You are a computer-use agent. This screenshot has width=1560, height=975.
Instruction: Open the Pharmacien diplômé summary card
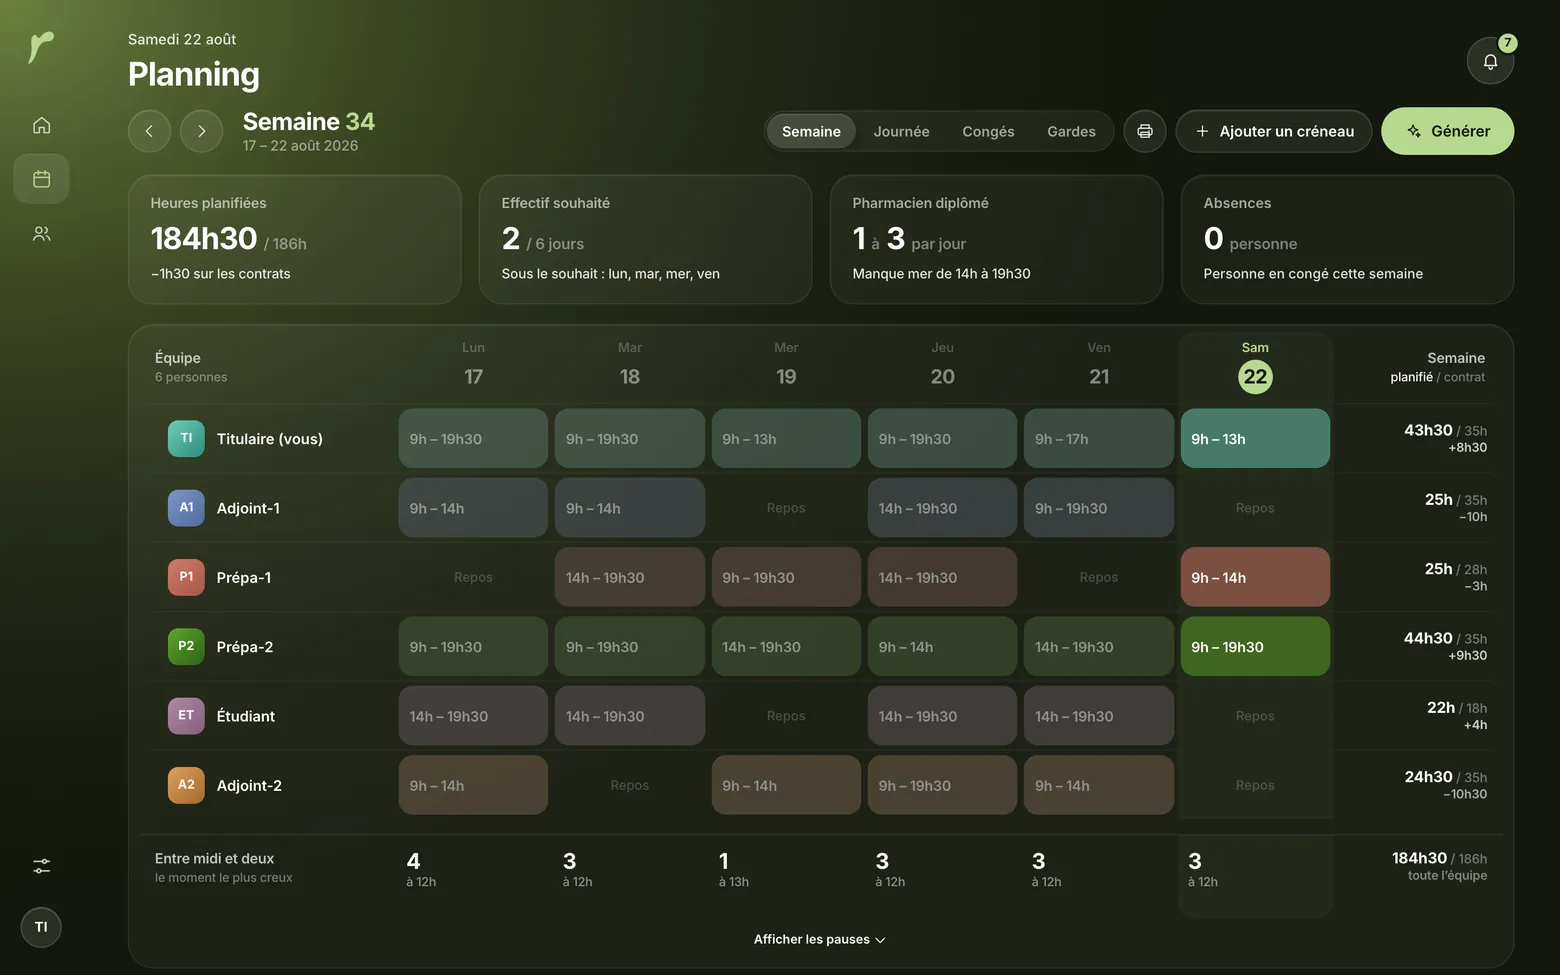click(997, 240)
